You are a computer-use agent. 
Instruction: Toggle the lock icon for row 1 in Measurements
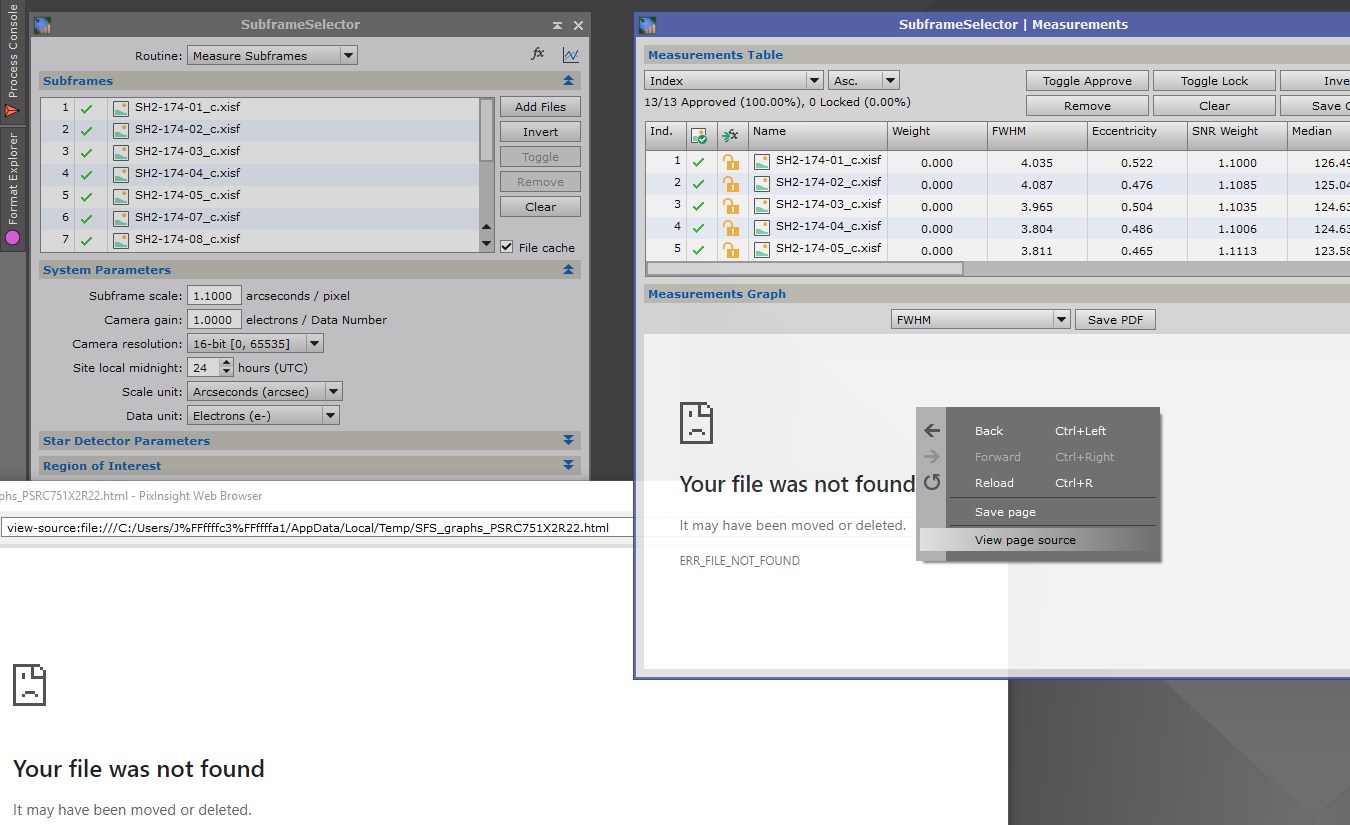(731, 162)
